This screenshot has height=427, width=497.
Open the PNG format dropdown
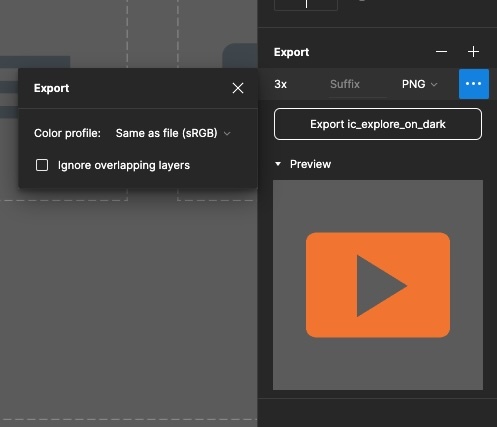(x=419, y=84)
